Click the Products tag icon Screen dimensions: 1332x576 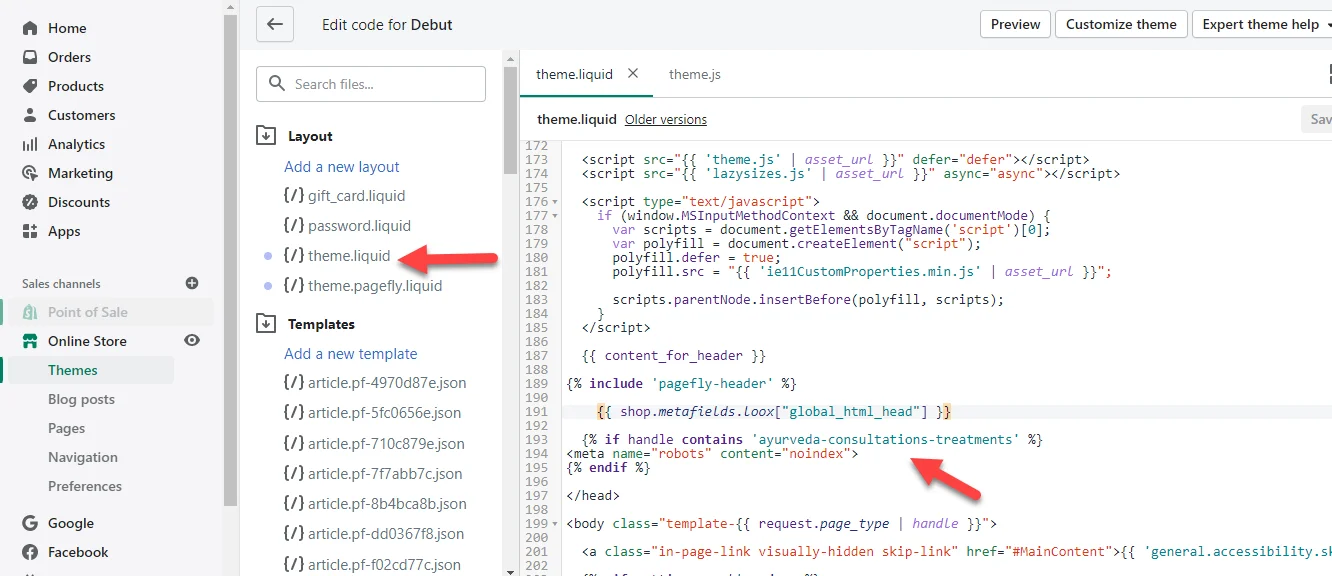(x=30, y=86)
